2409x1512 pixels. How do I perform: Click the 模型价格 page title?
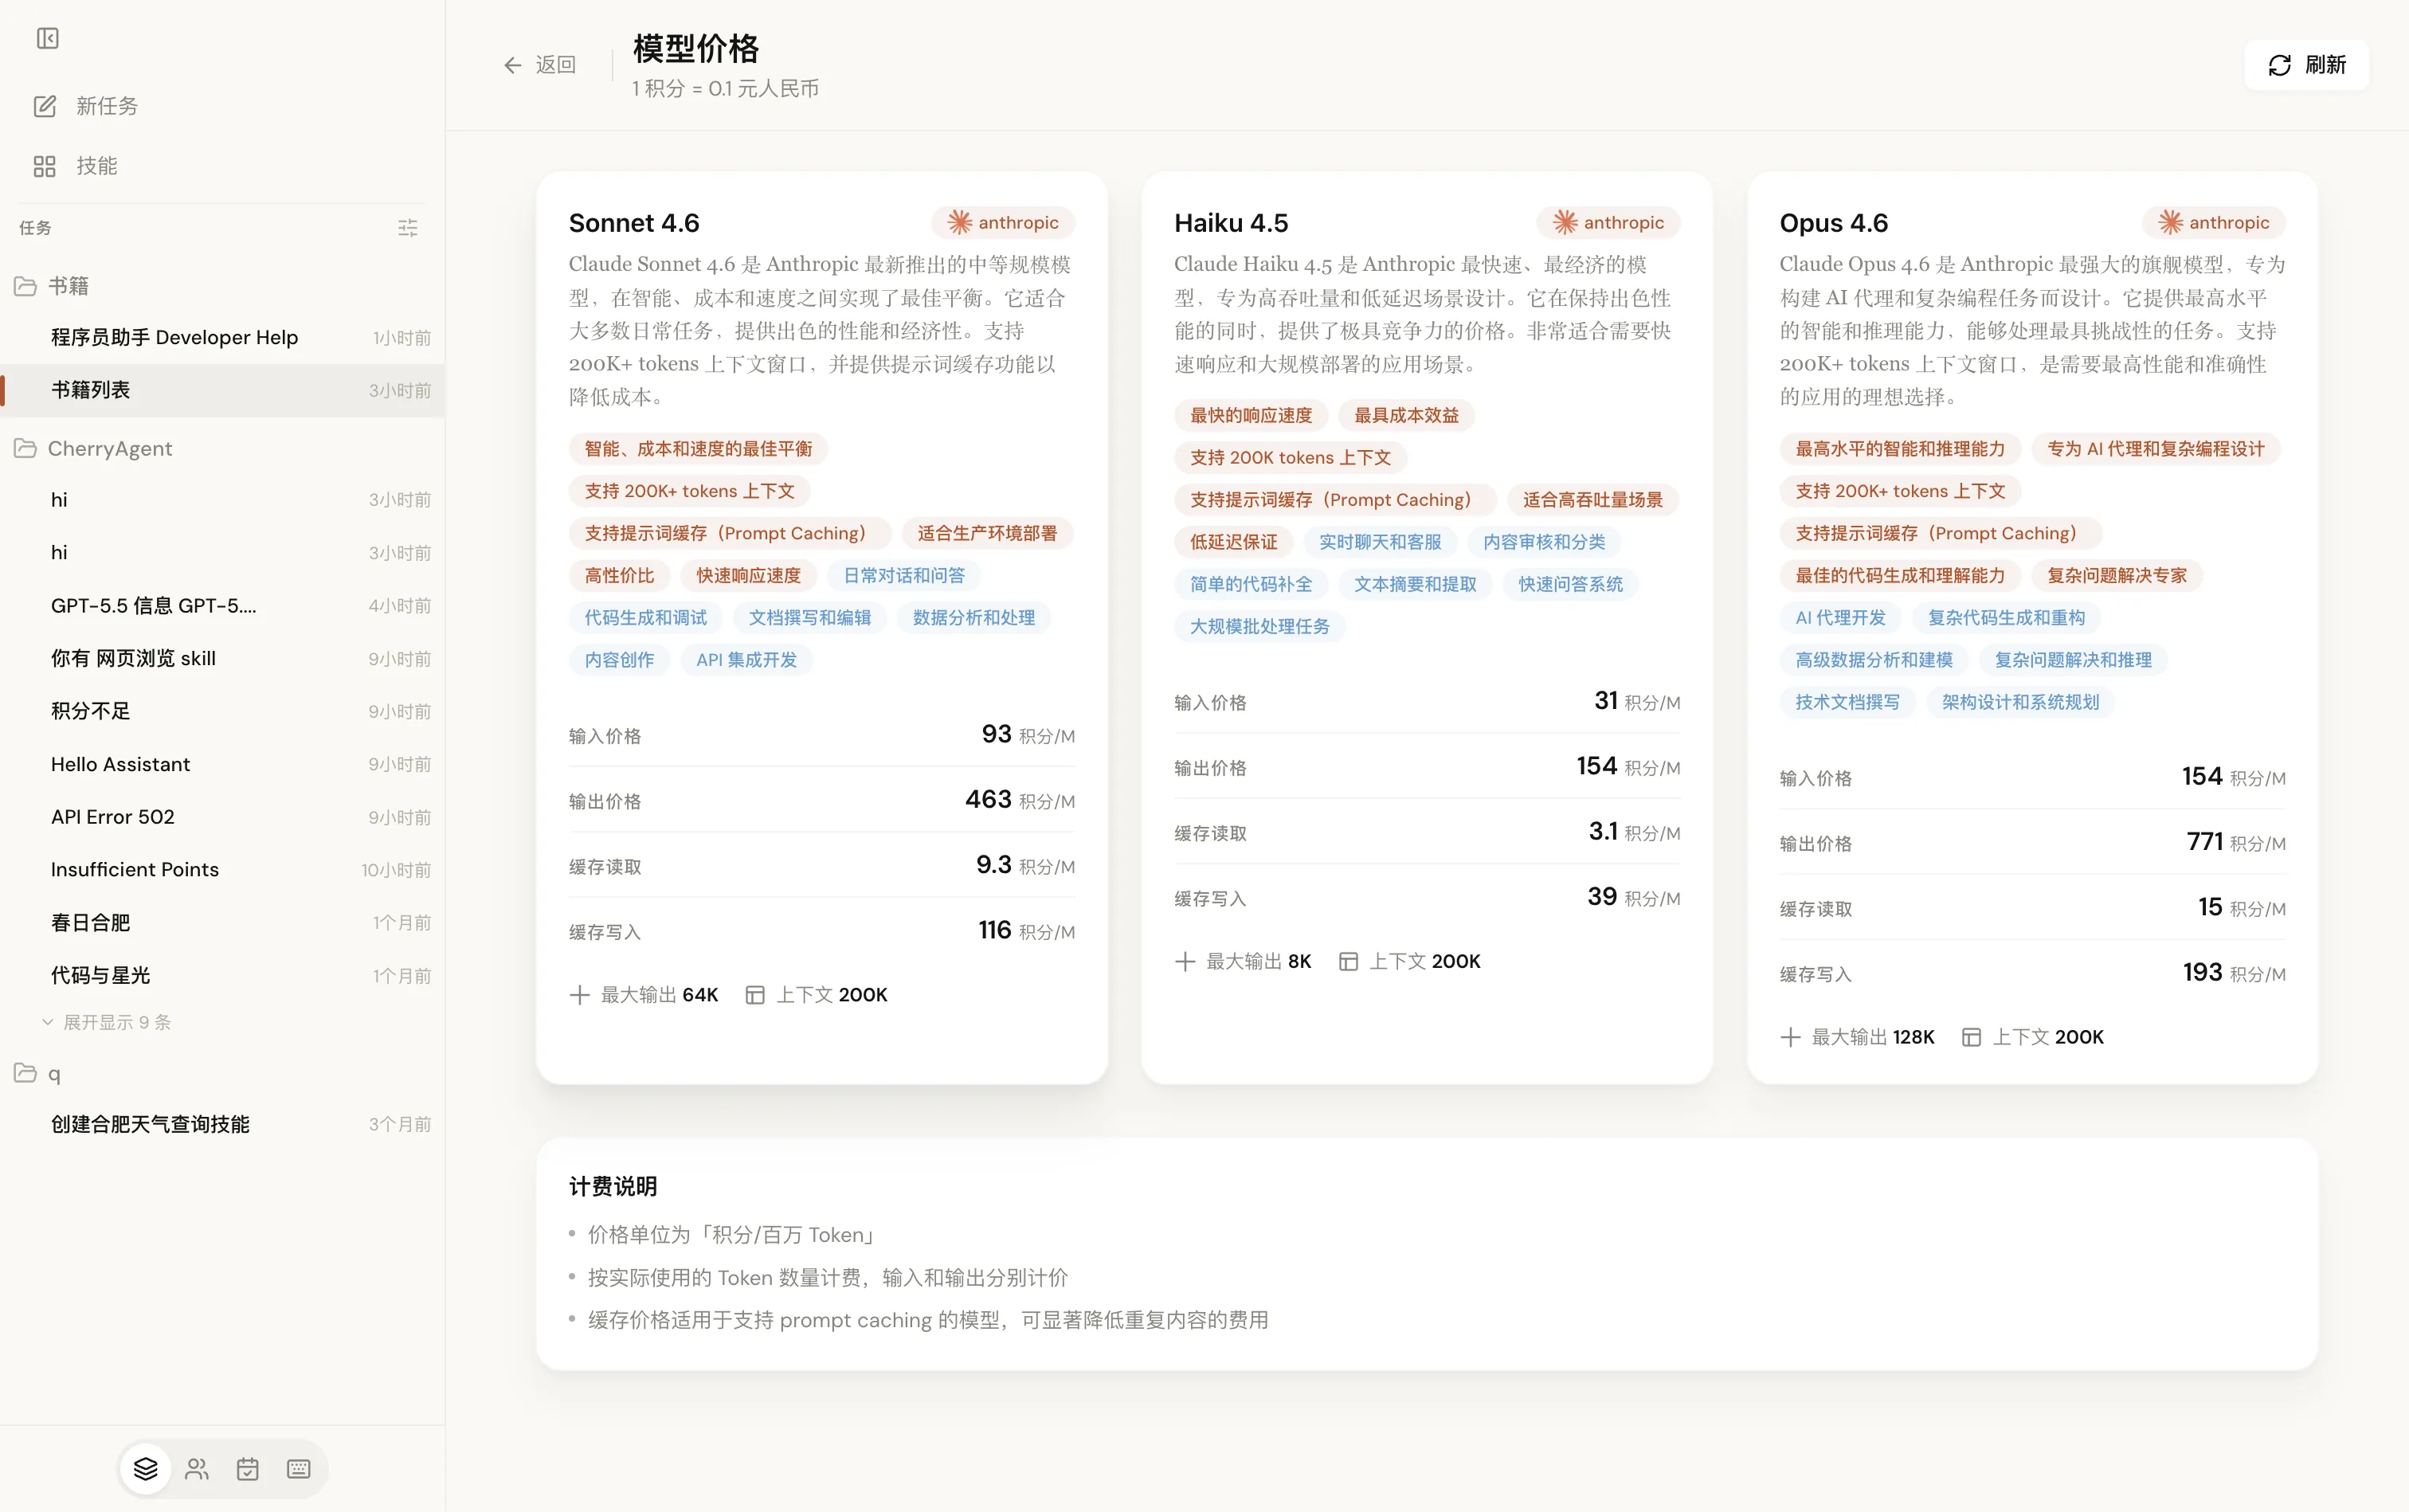696,48
